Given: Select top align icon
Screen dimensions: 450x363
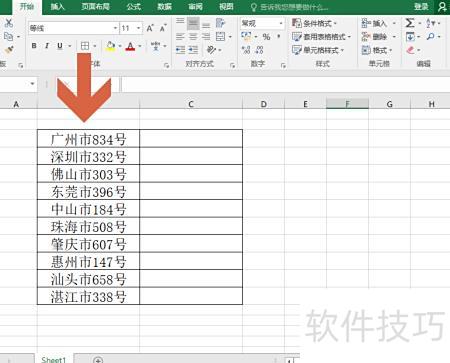Looking at the screenshot, I should pyautogui.click(x=180, y=22).
